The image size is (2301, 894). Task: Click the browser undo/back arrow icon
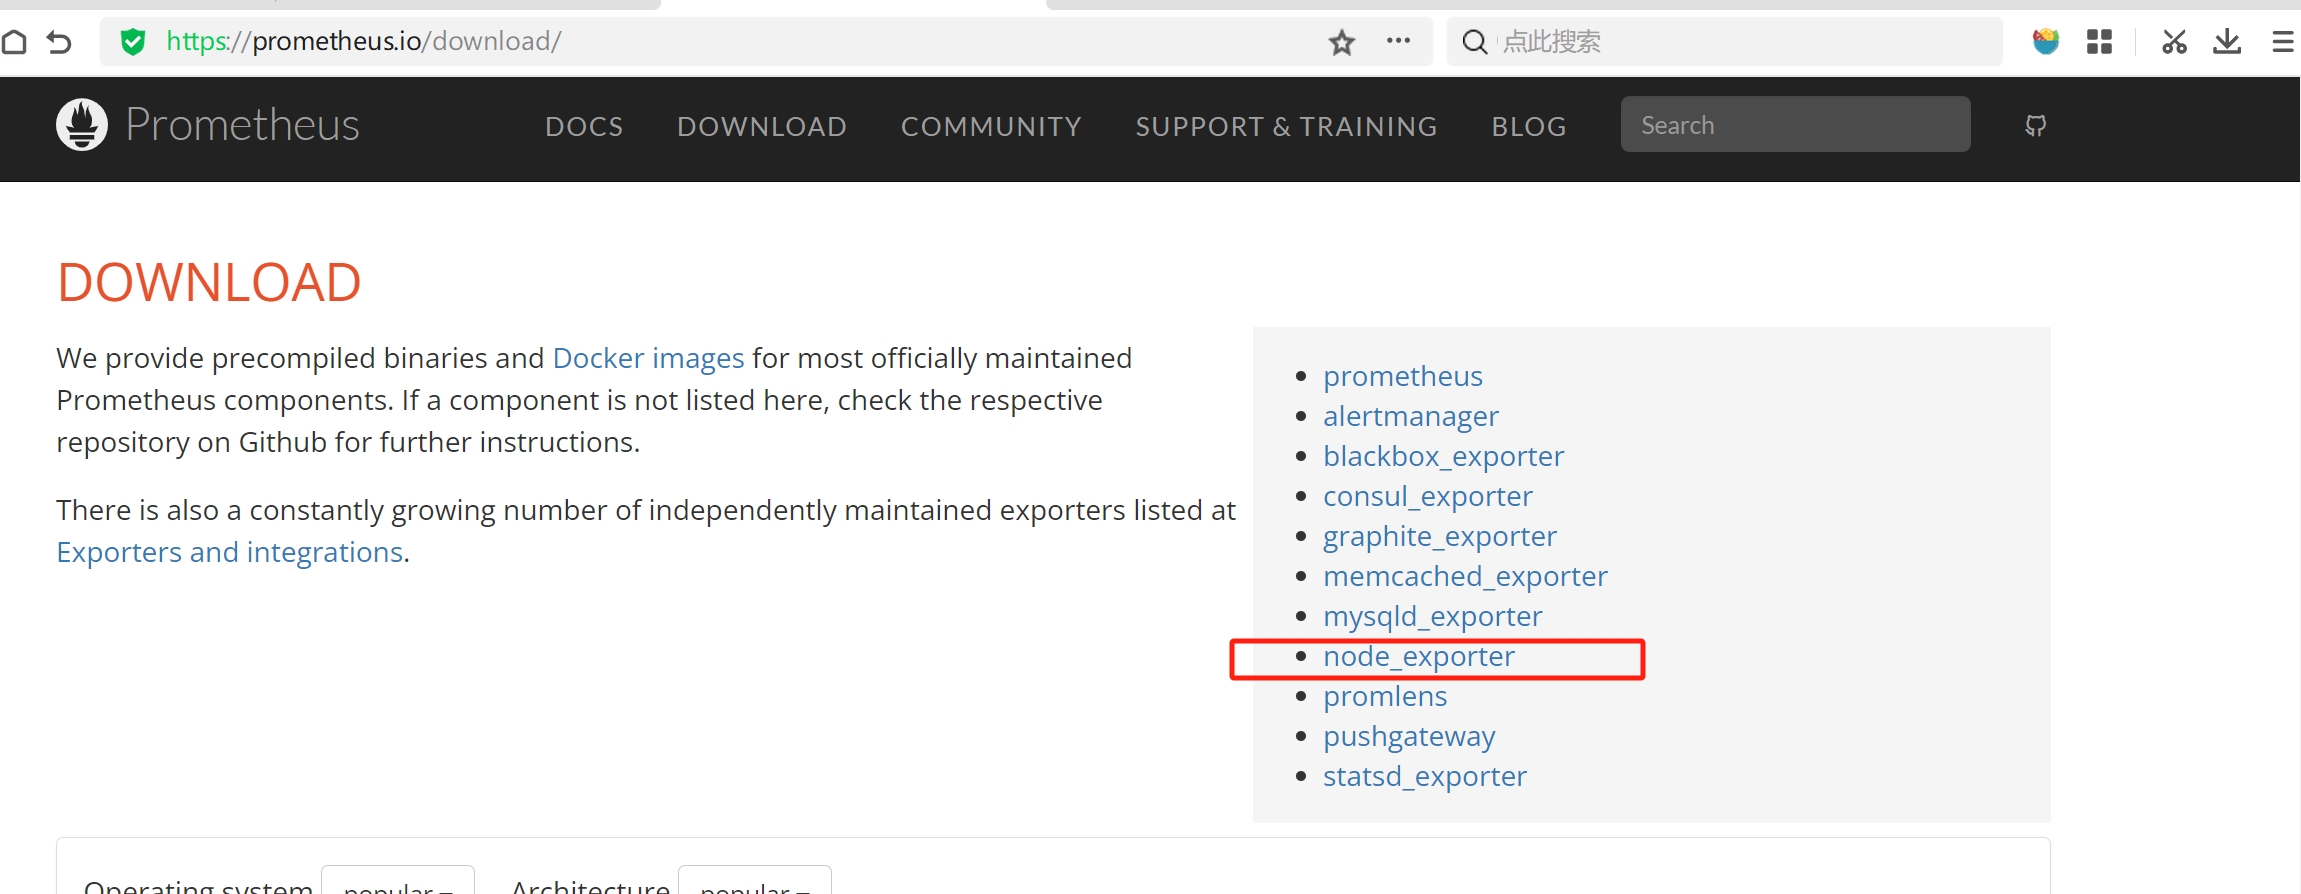click(x=60, y=42)
